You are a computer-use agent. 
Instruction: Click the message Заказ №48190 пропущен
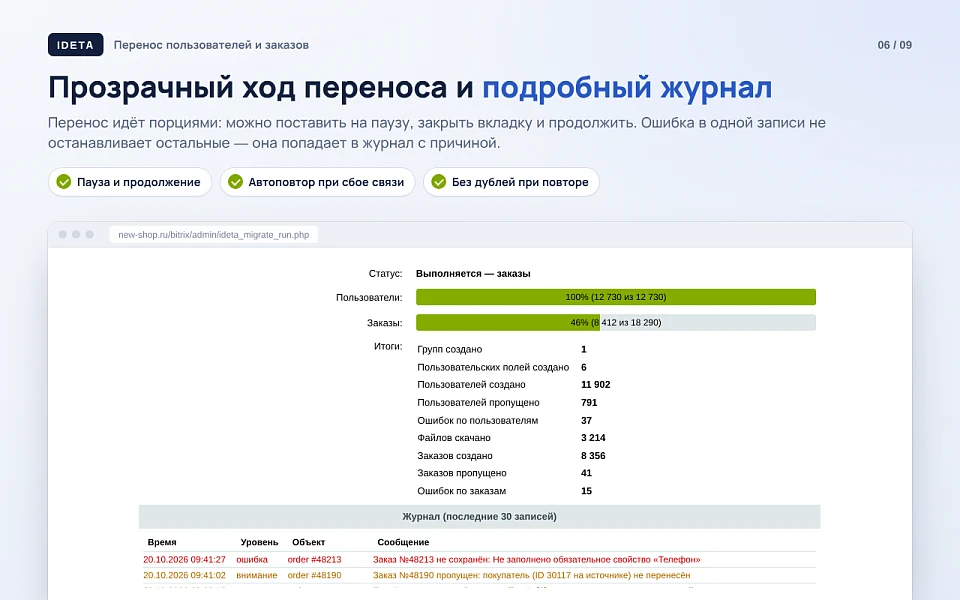pos(531,576)
